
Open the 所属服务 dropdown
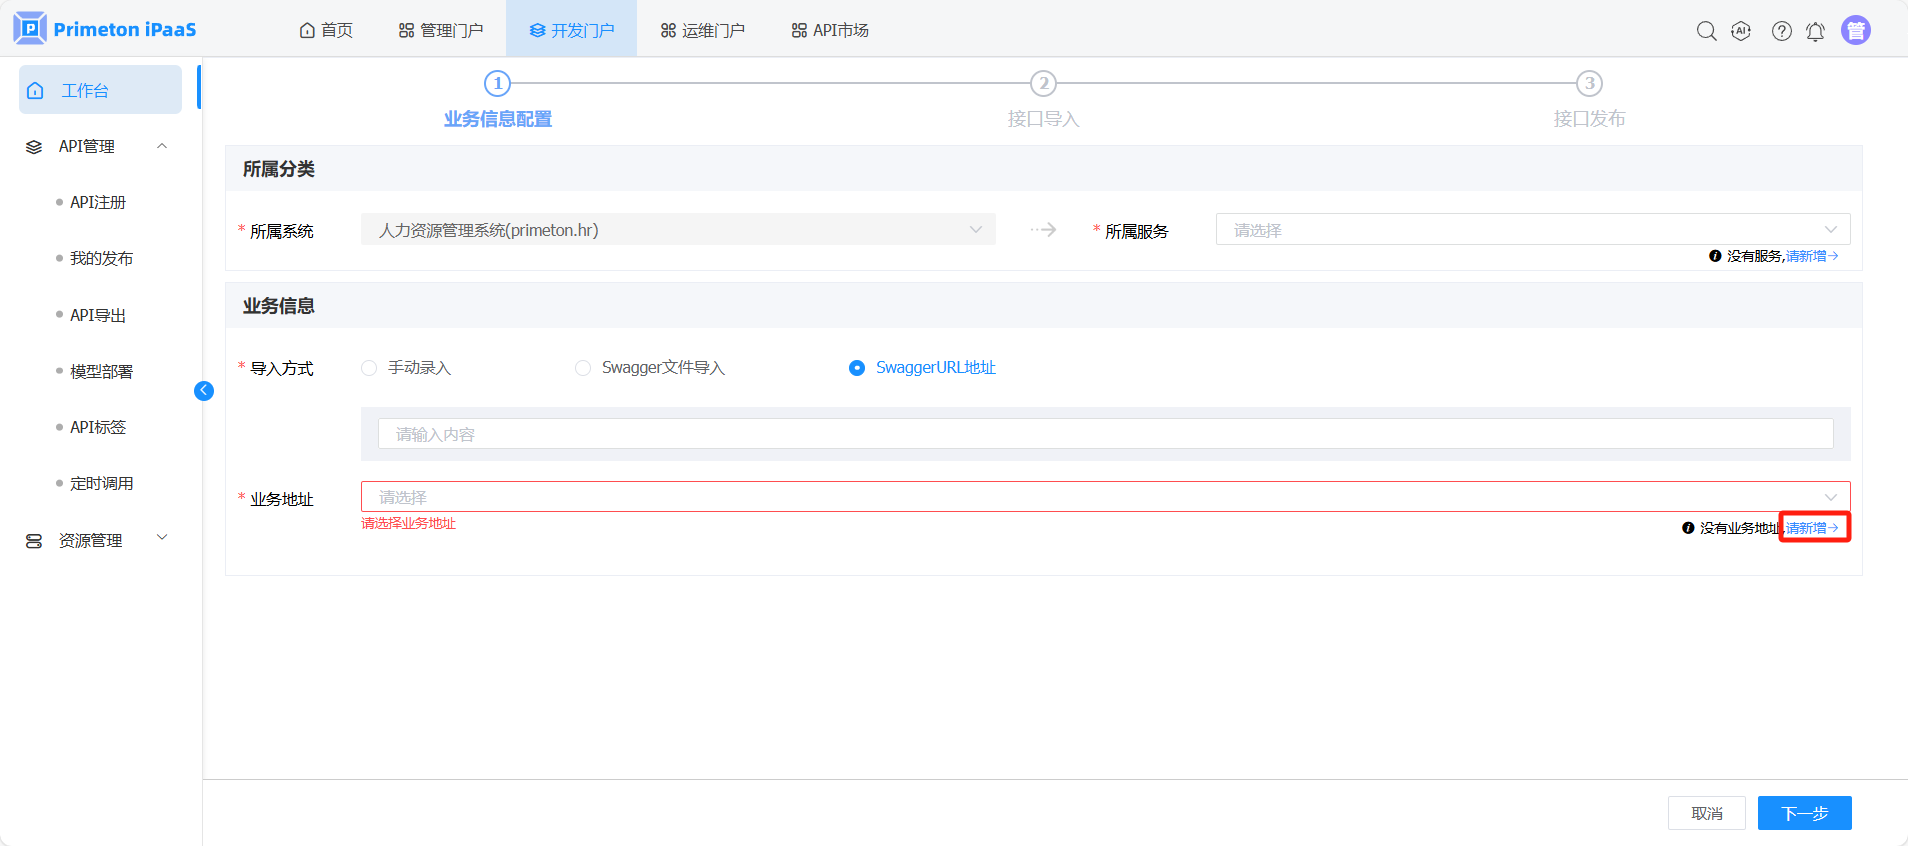click(x=1532, y=230)
